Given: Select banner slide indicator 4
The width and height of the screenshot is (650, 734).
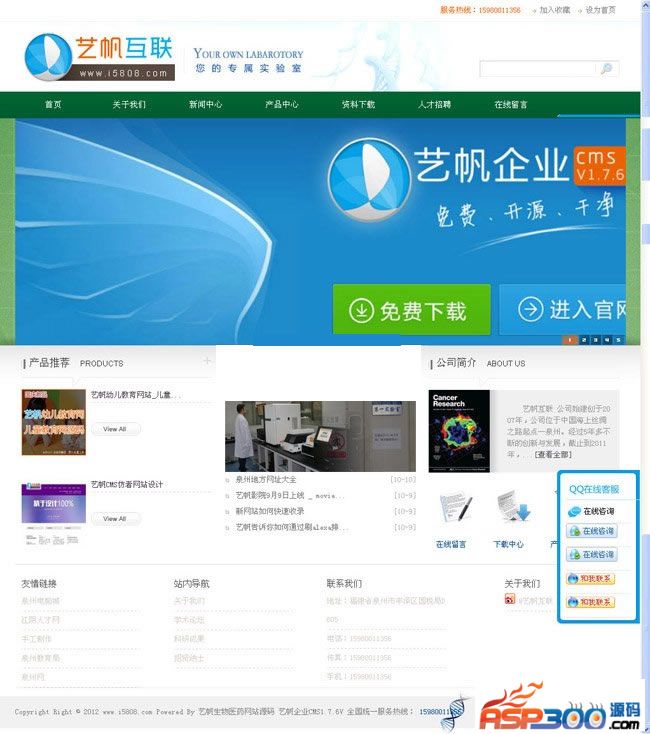Looking at the screenshot, I should [x=607, y=340].
